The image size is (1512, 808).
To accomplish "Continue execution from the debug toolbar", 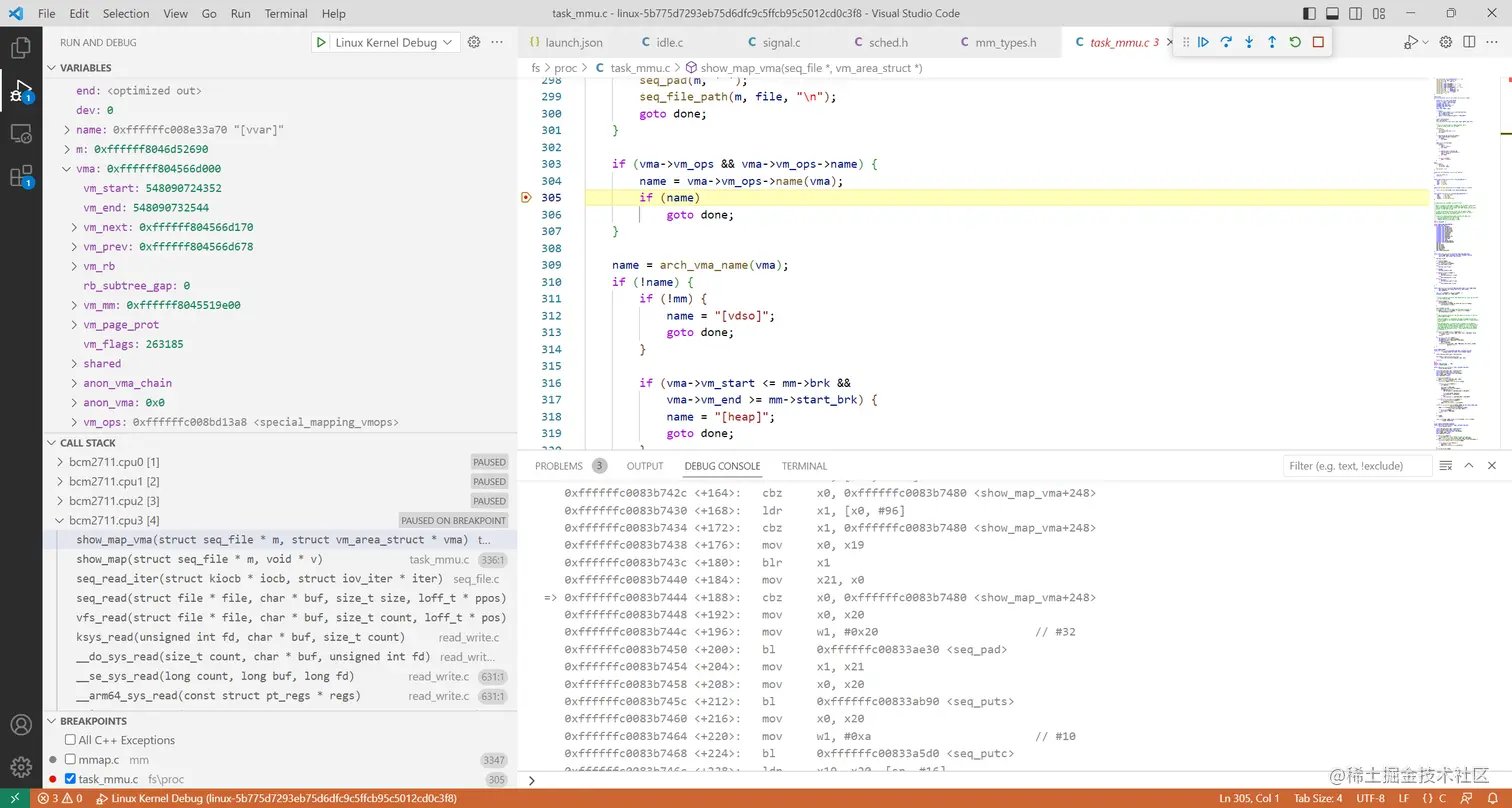I will (x=1203, y=42).
